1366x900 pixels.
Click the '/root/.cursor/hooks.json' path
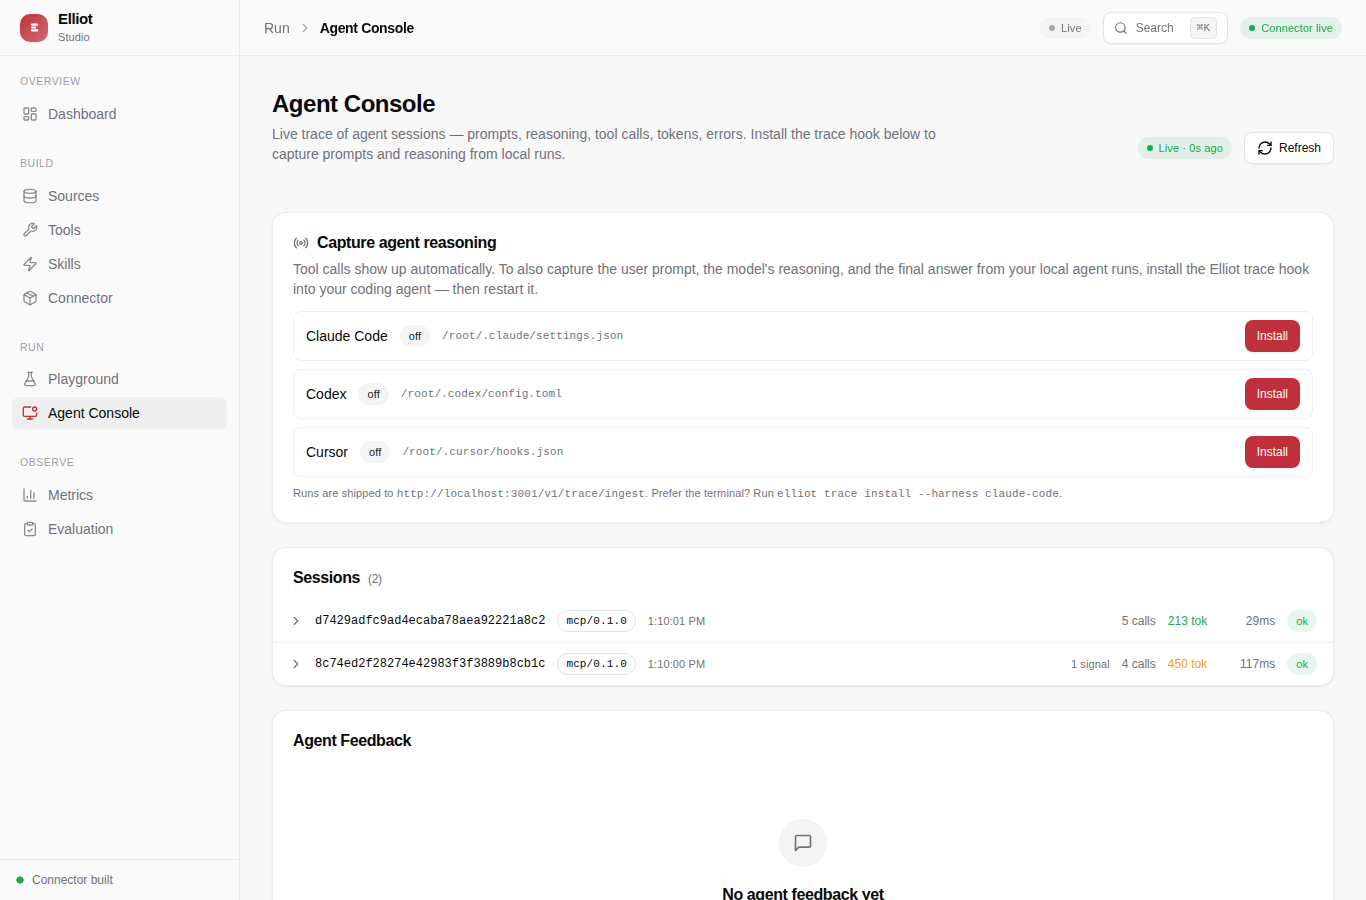(483, 452)
